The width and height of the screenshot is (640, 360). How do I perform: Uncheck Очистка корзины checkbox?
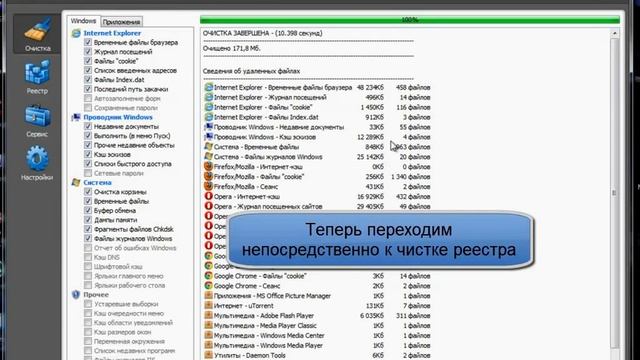pos(88,191)
